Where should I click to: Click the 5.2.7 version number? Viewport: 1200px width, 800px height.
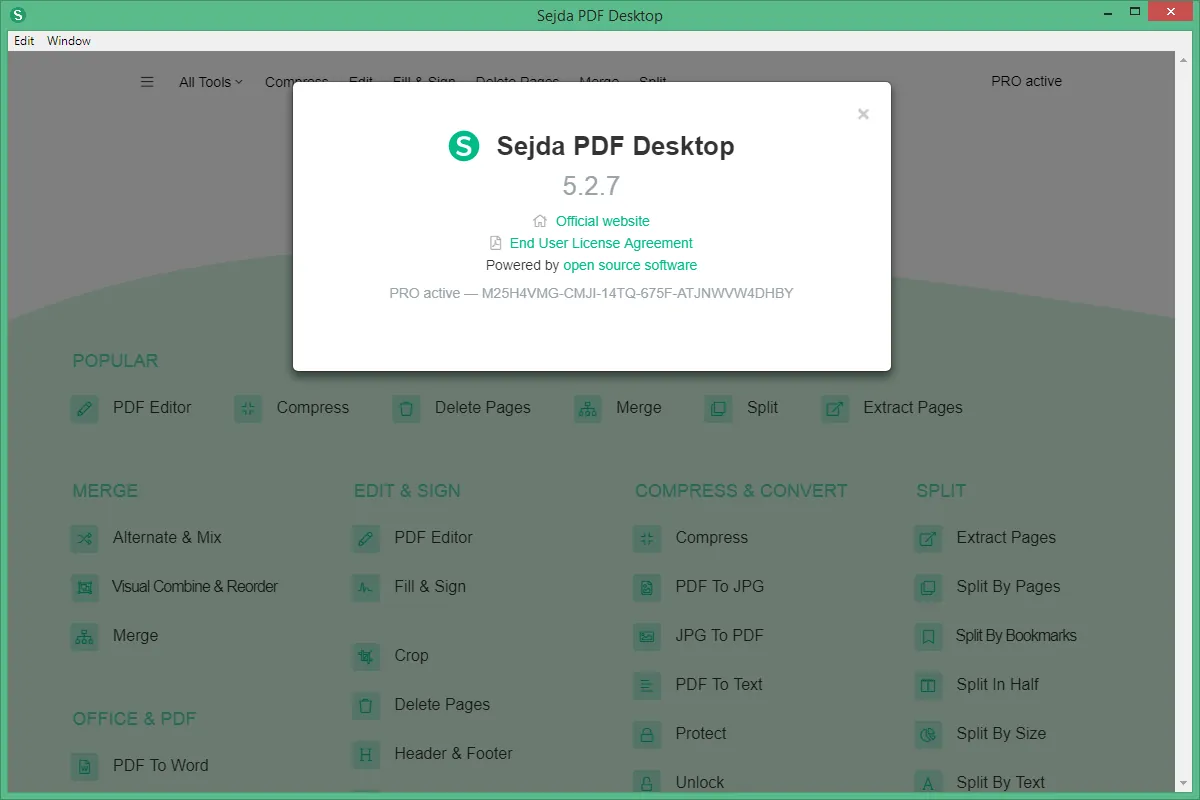(x=591, y=186)
